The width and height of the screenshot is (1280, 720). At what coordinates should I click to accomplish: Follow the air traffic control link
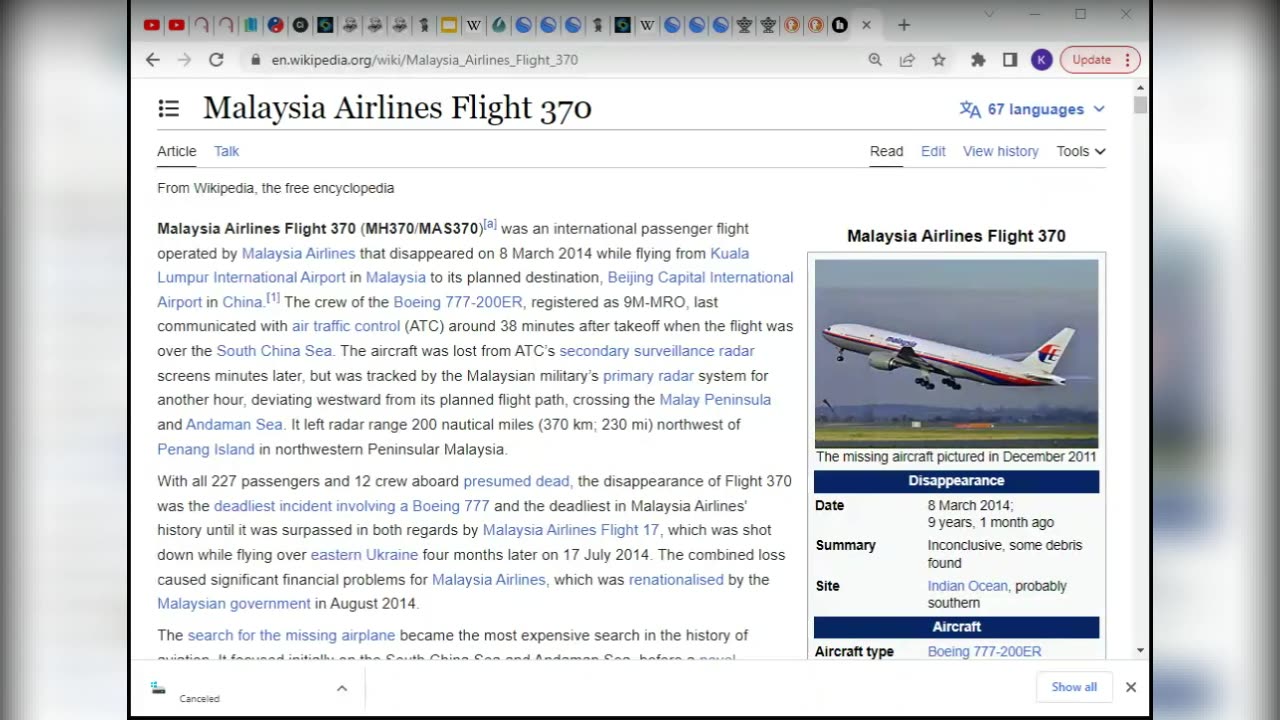(346, 326)
